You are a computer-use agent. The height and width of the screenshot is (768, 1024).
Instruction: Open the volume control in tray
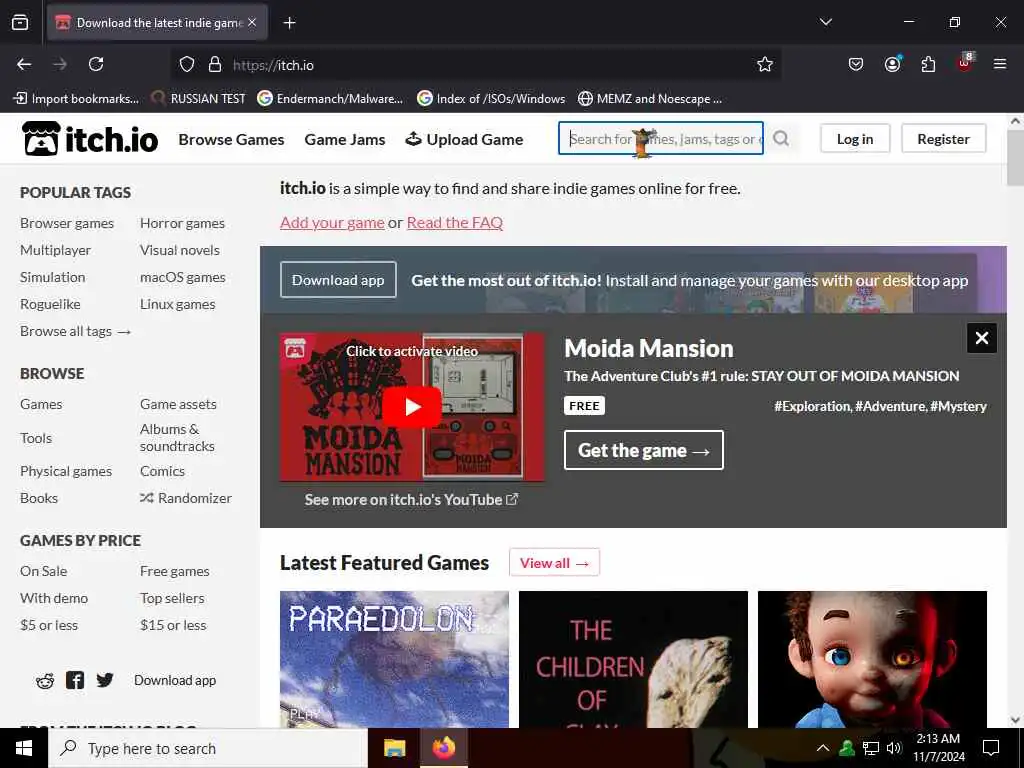pyautogui.click(x=894, y=748)
